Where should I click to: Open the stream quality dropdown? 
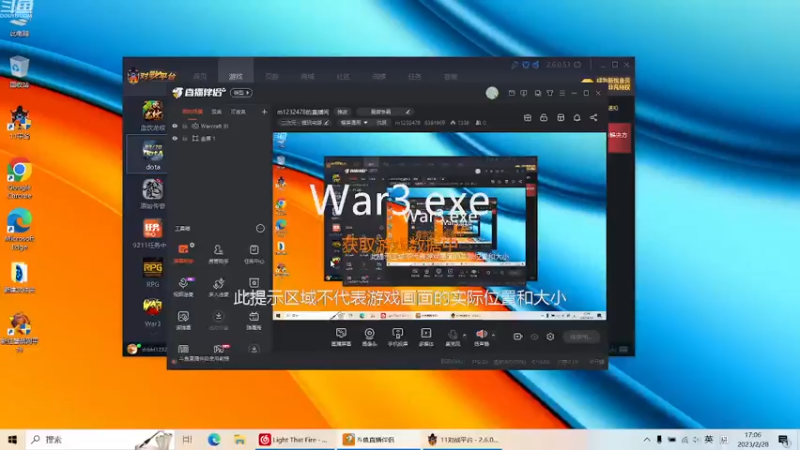pos(354,123)
